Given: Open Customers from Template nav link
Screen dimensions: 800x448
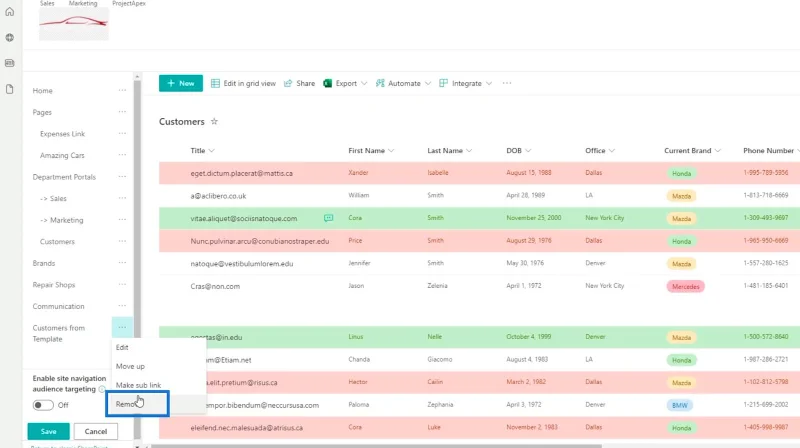Looking at the screenshot, I should pyautogui.click(x=59, y=333).
